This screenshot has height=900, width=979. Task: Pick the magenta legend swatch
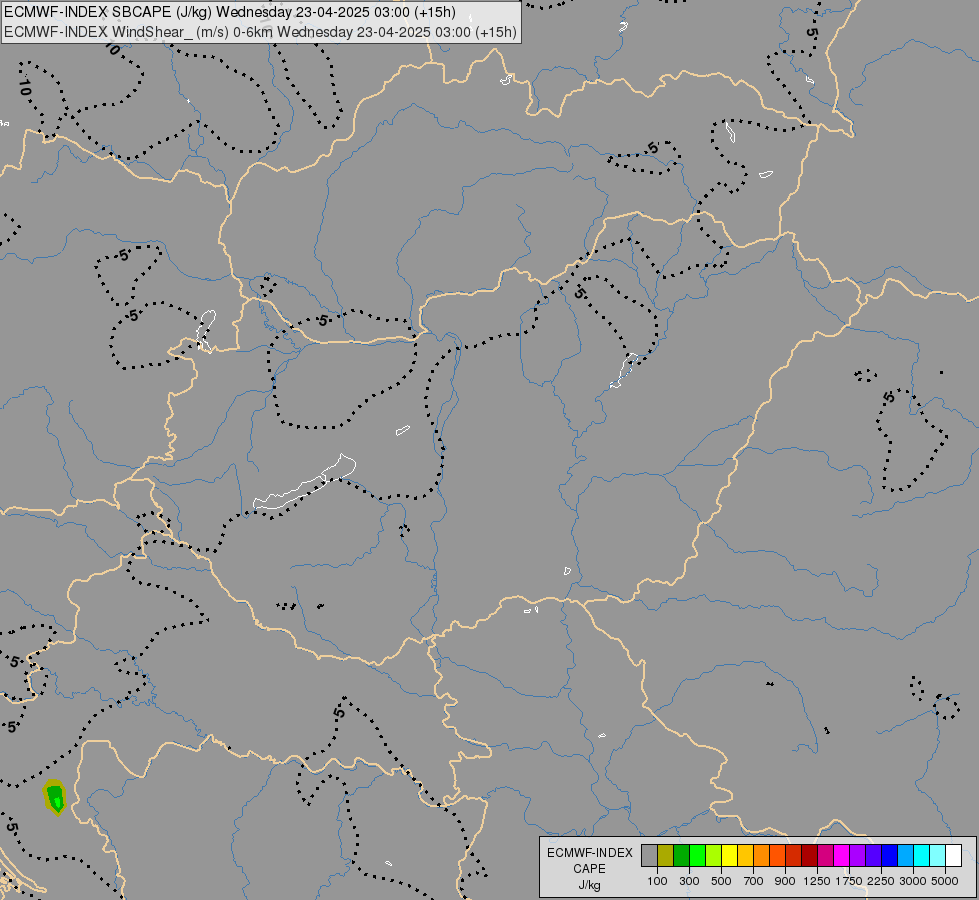(x=841, y=856)
